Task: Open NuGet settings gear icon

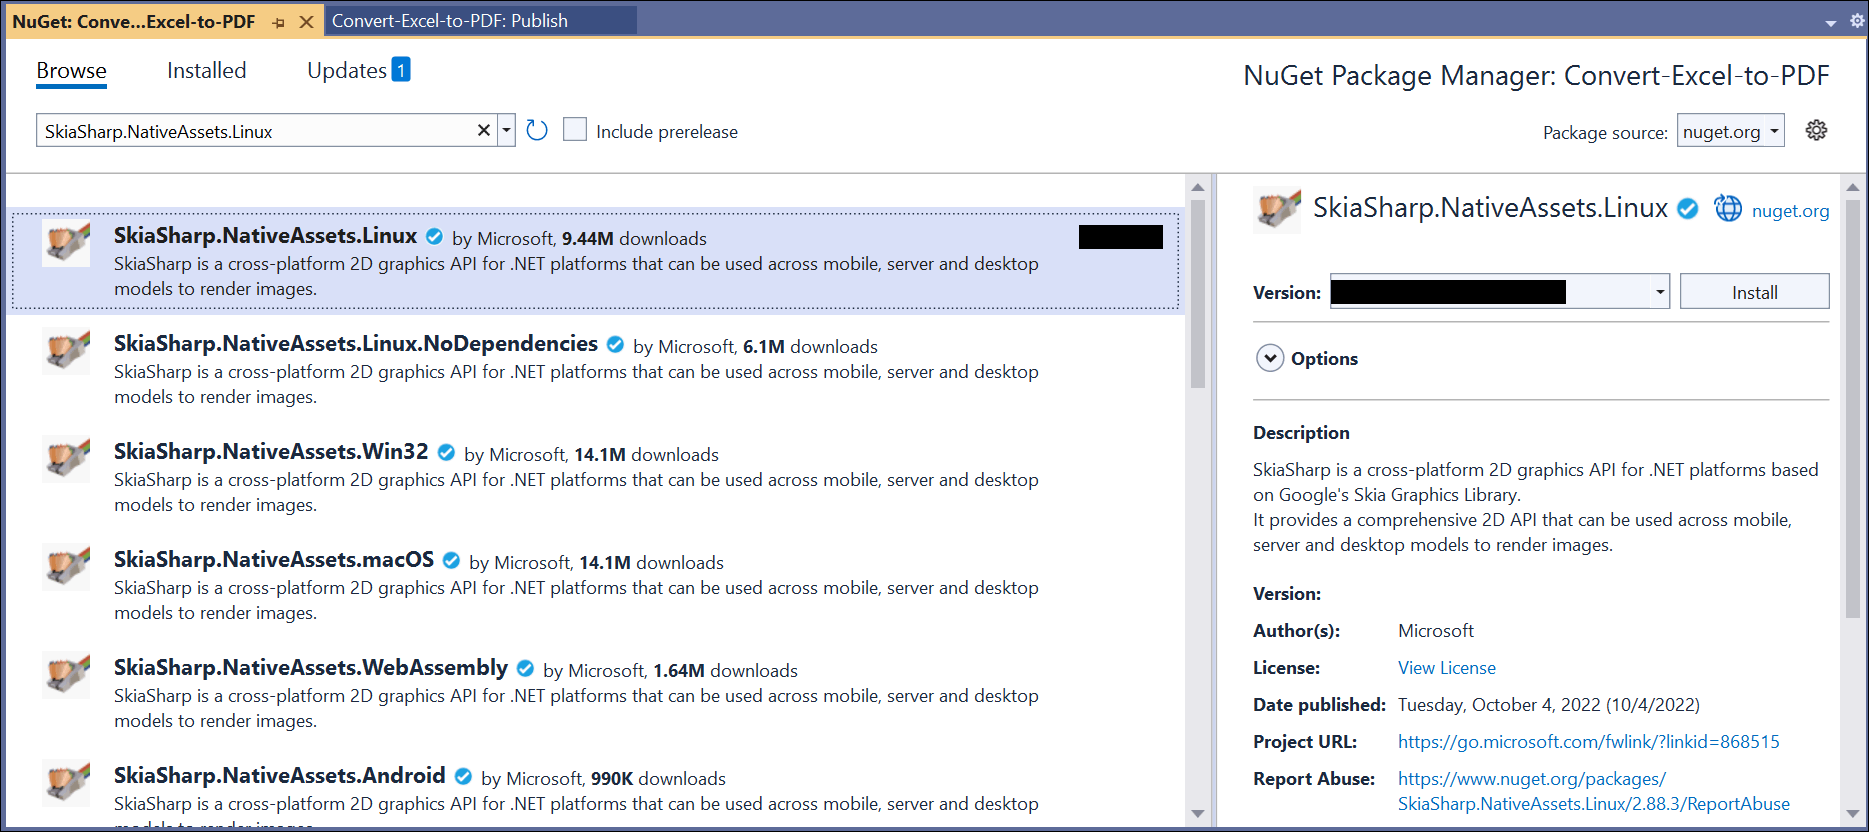Action: [x=1816, y=130]
